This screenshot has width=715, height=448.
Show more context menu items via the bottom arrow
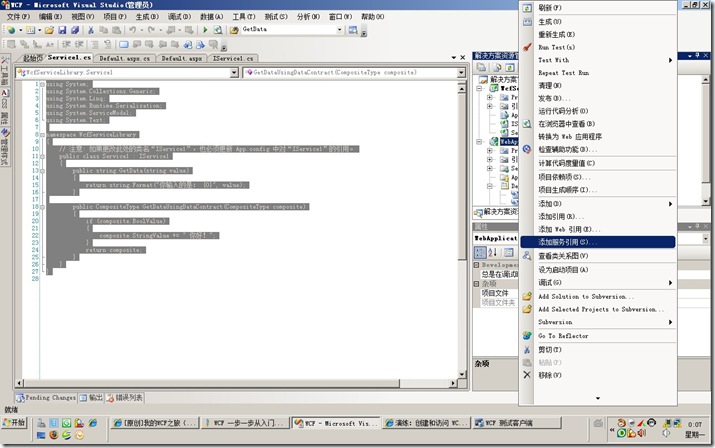598,398
